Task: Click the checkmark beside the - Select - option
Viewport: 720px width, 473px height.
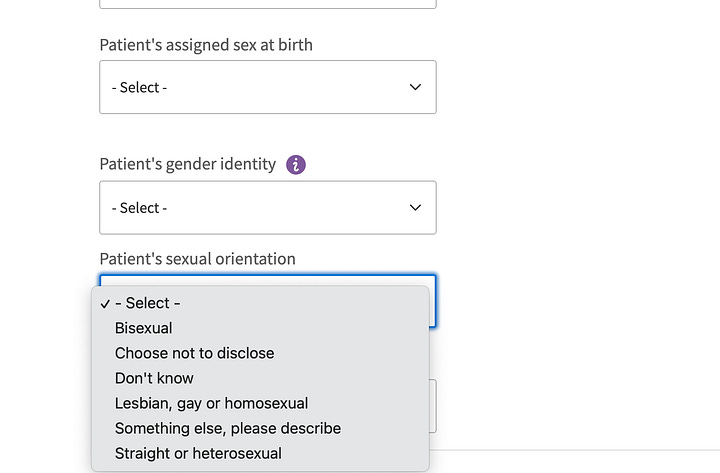Action: point(104,303)
